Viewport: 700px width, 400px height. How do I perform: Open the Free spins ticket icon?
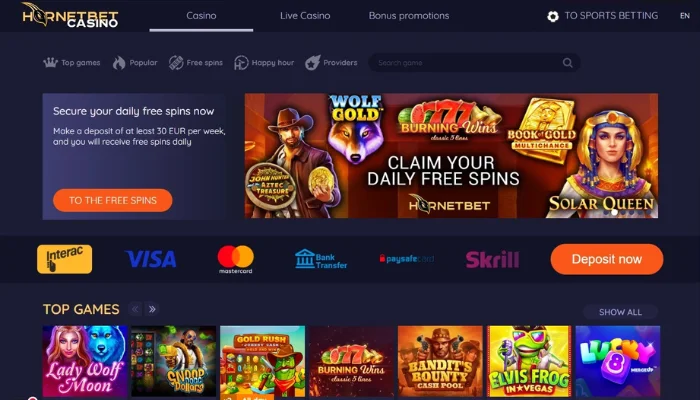tap(176, 63)
